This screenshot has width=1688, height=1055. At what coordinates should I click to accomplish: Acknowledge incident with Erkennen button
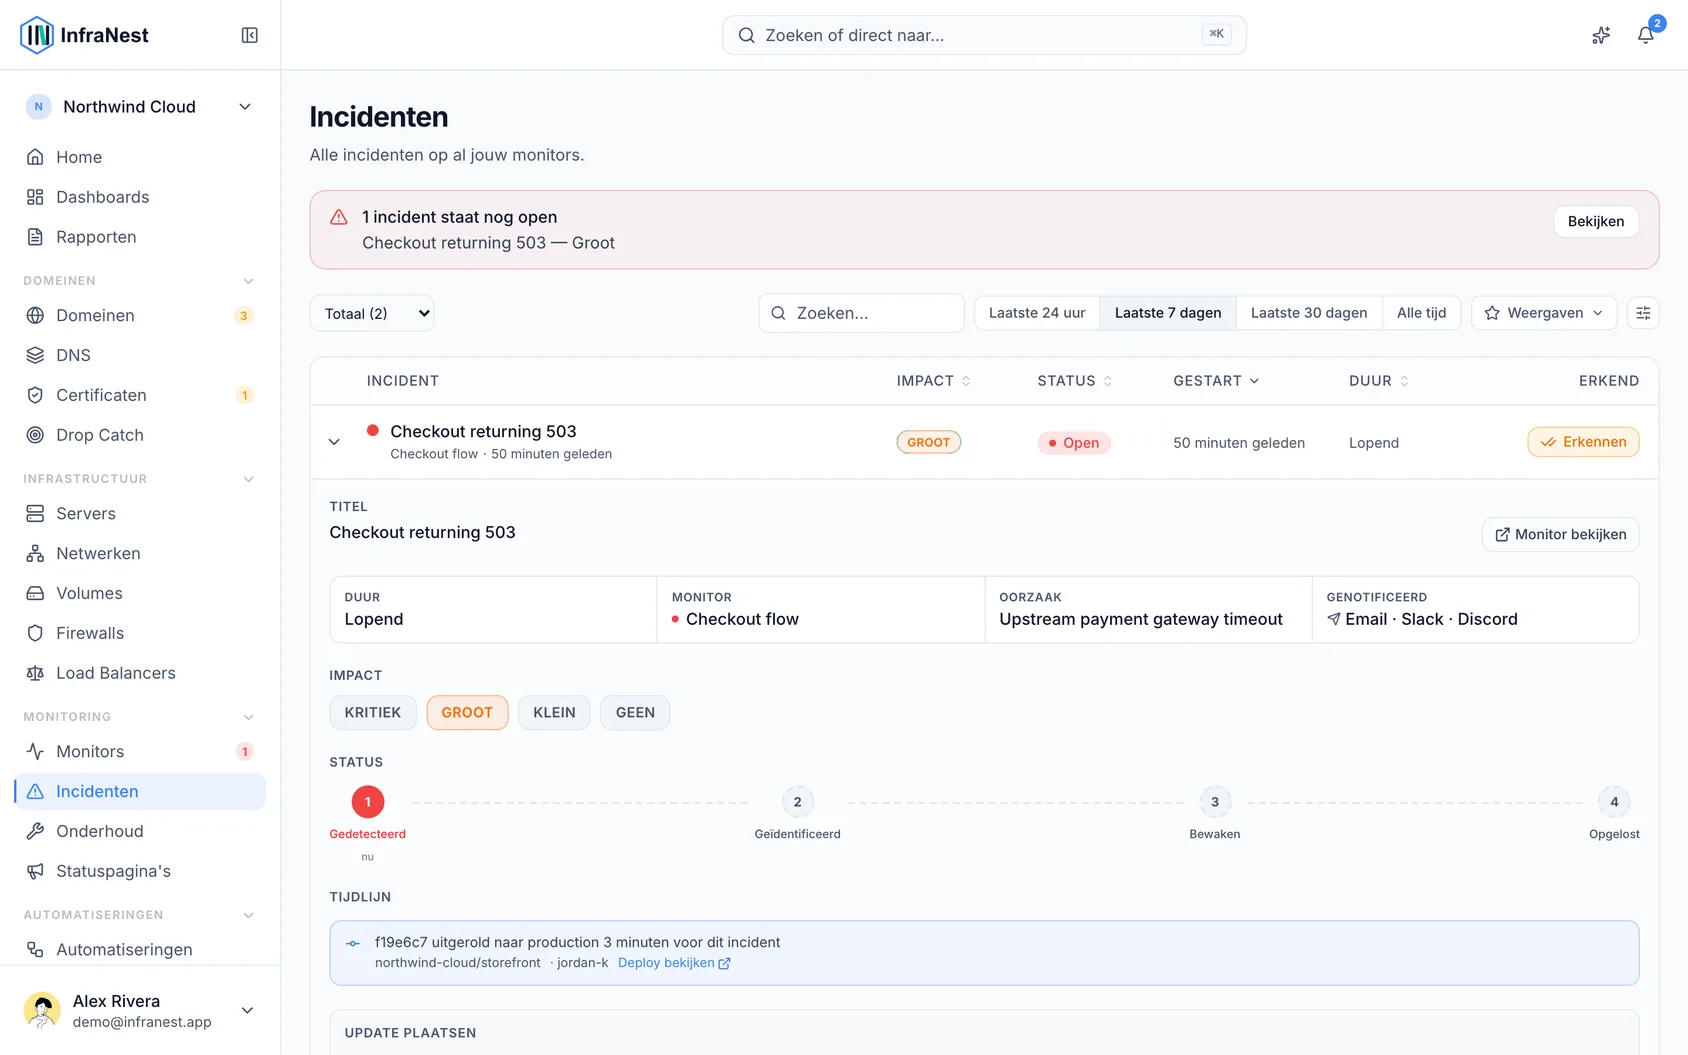(x=1583, y=442)
